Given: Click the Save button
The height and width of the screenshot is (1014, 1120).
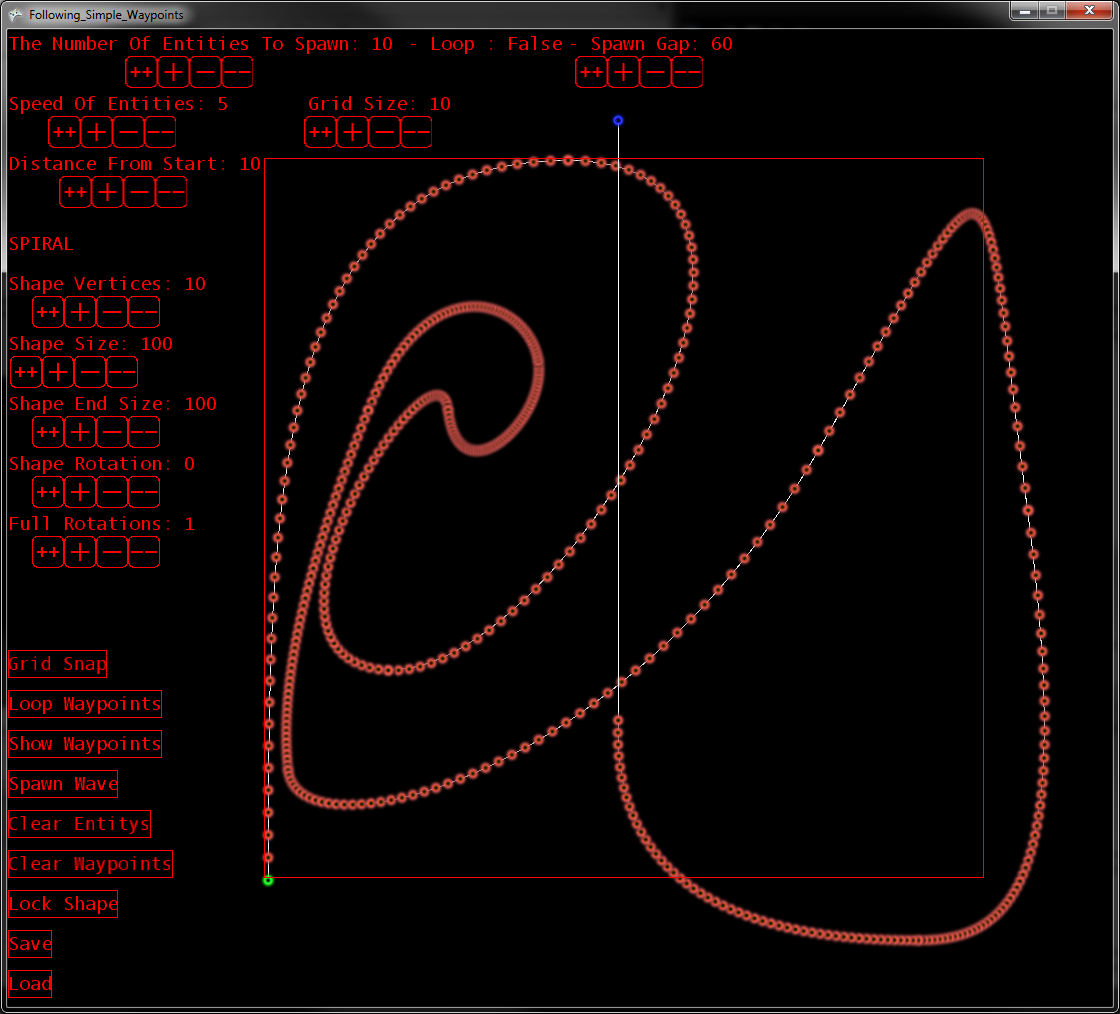Looking at the screenshot, I should 30,944.
